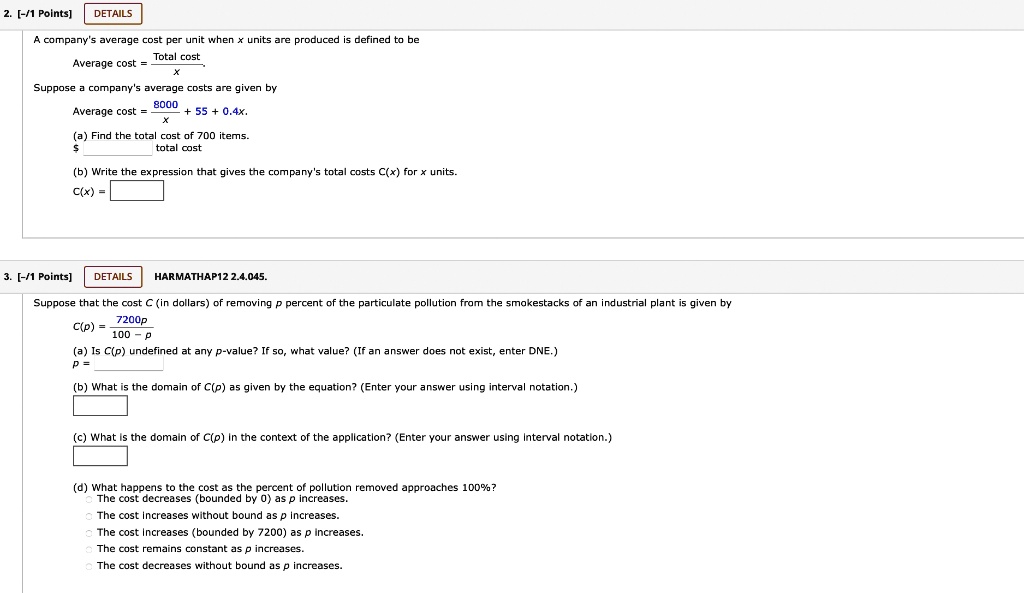
Task: Click the C(x) expression answer box
Action: point(136,190)
